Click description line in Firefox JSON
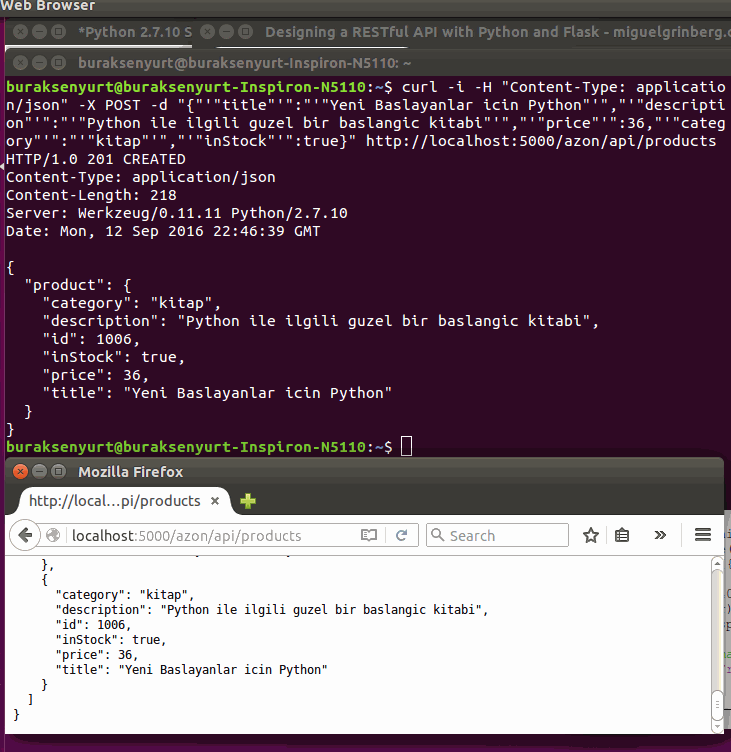 click(x=271, y=610)
